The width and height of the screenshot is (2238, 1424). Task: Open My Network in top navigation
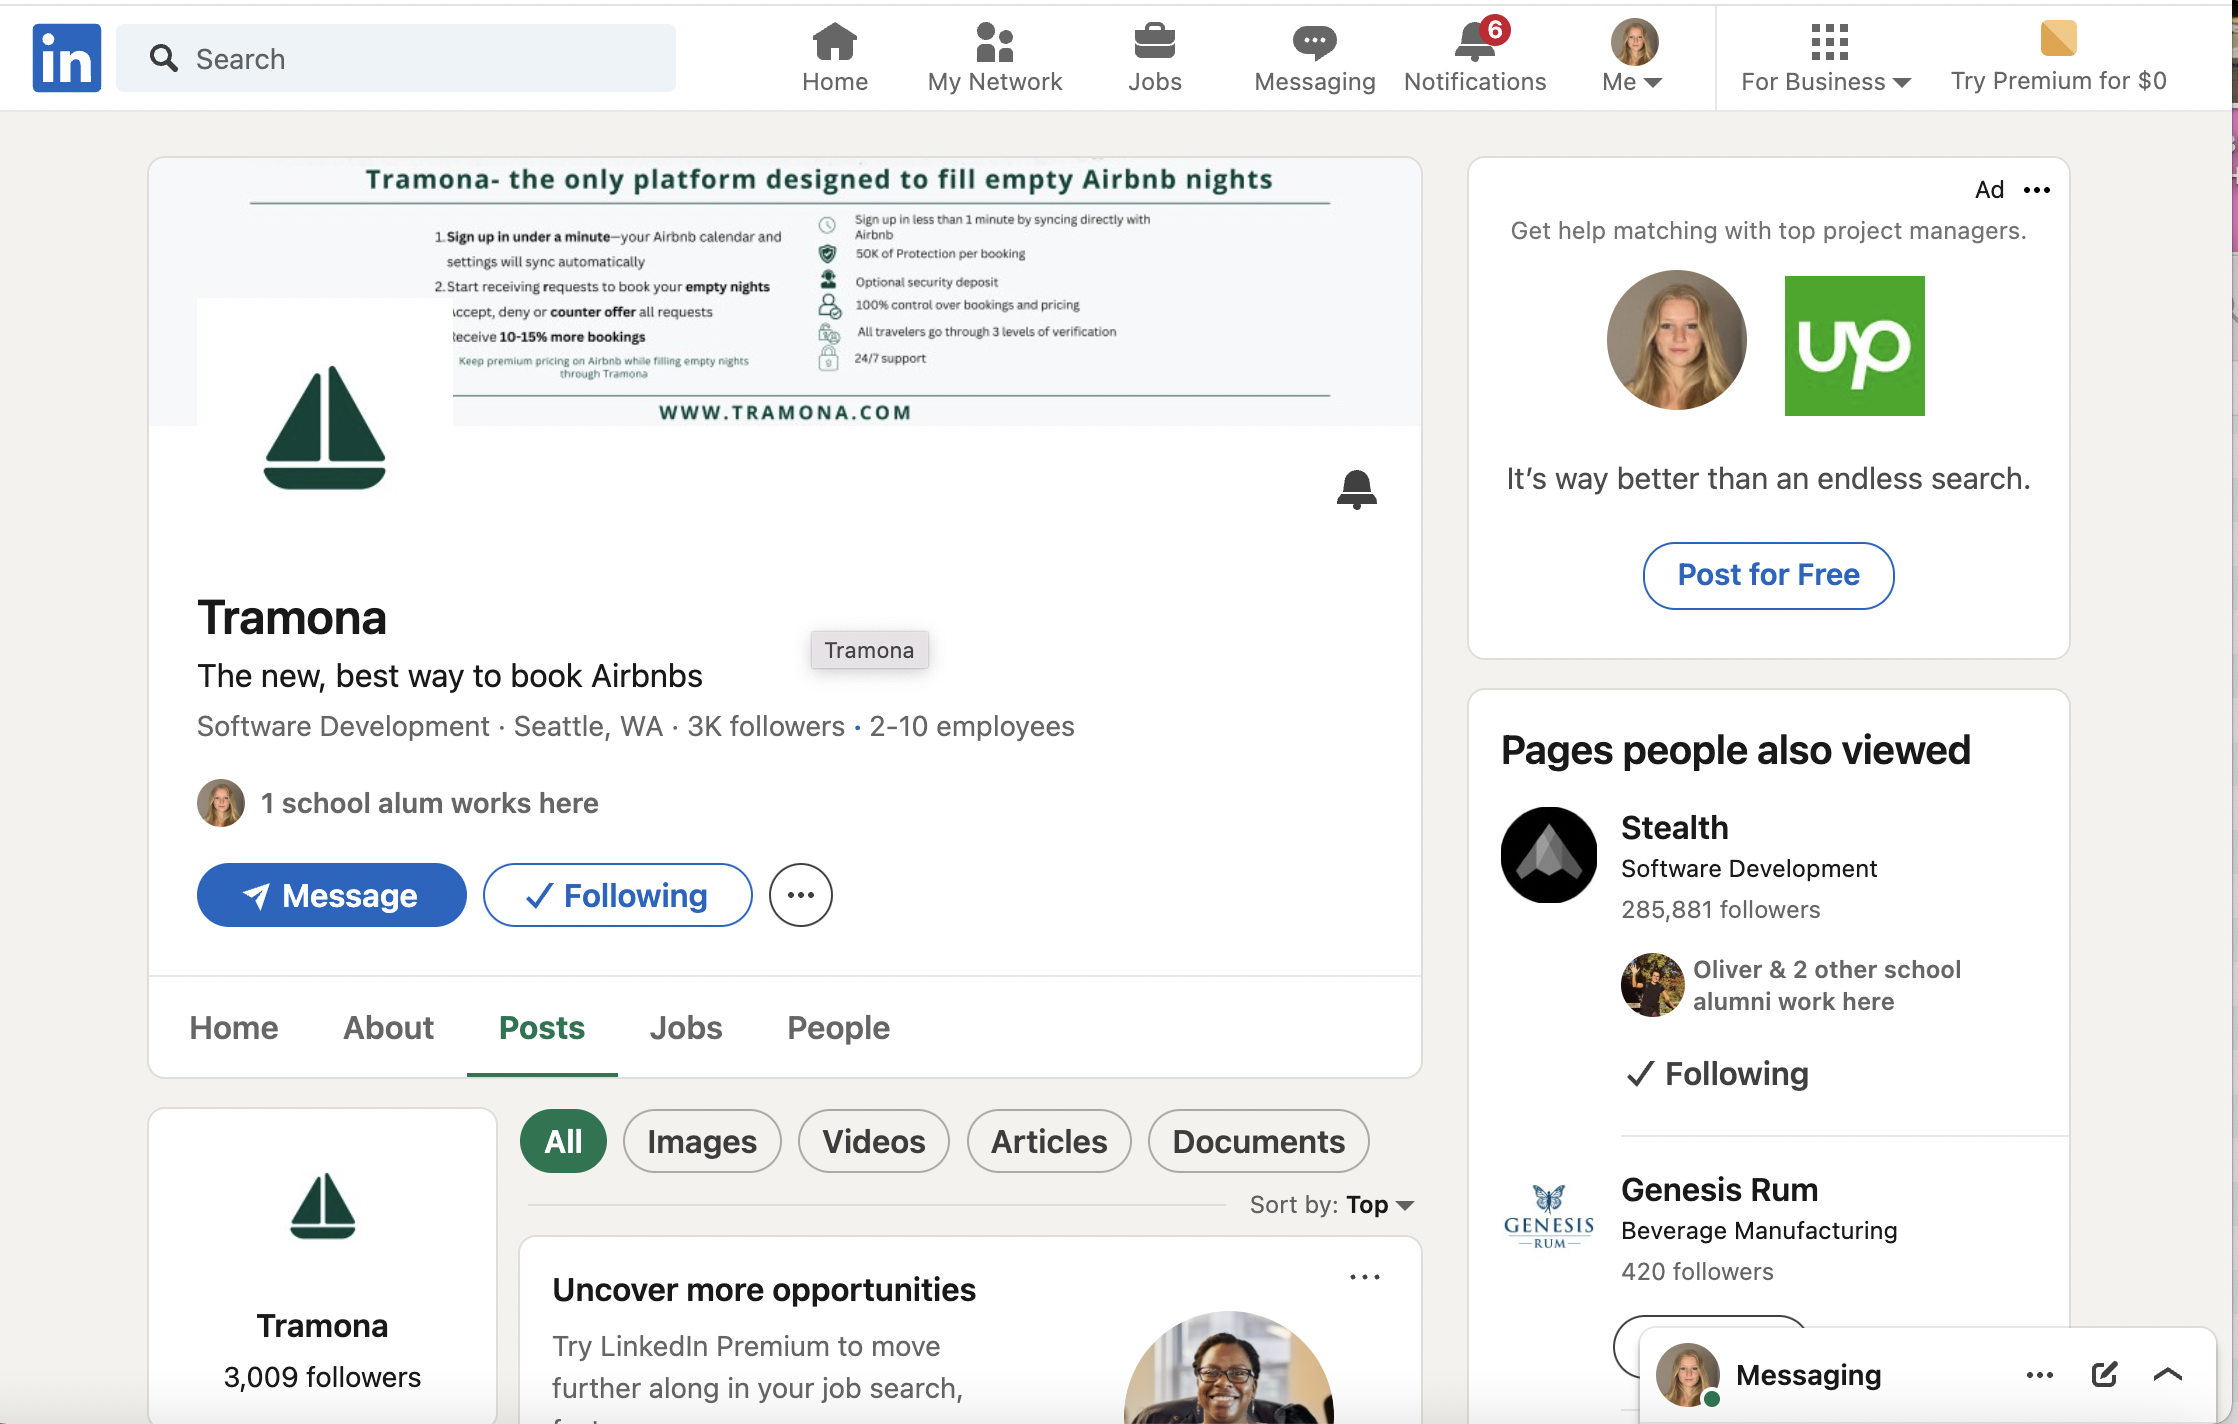(994, 58)
